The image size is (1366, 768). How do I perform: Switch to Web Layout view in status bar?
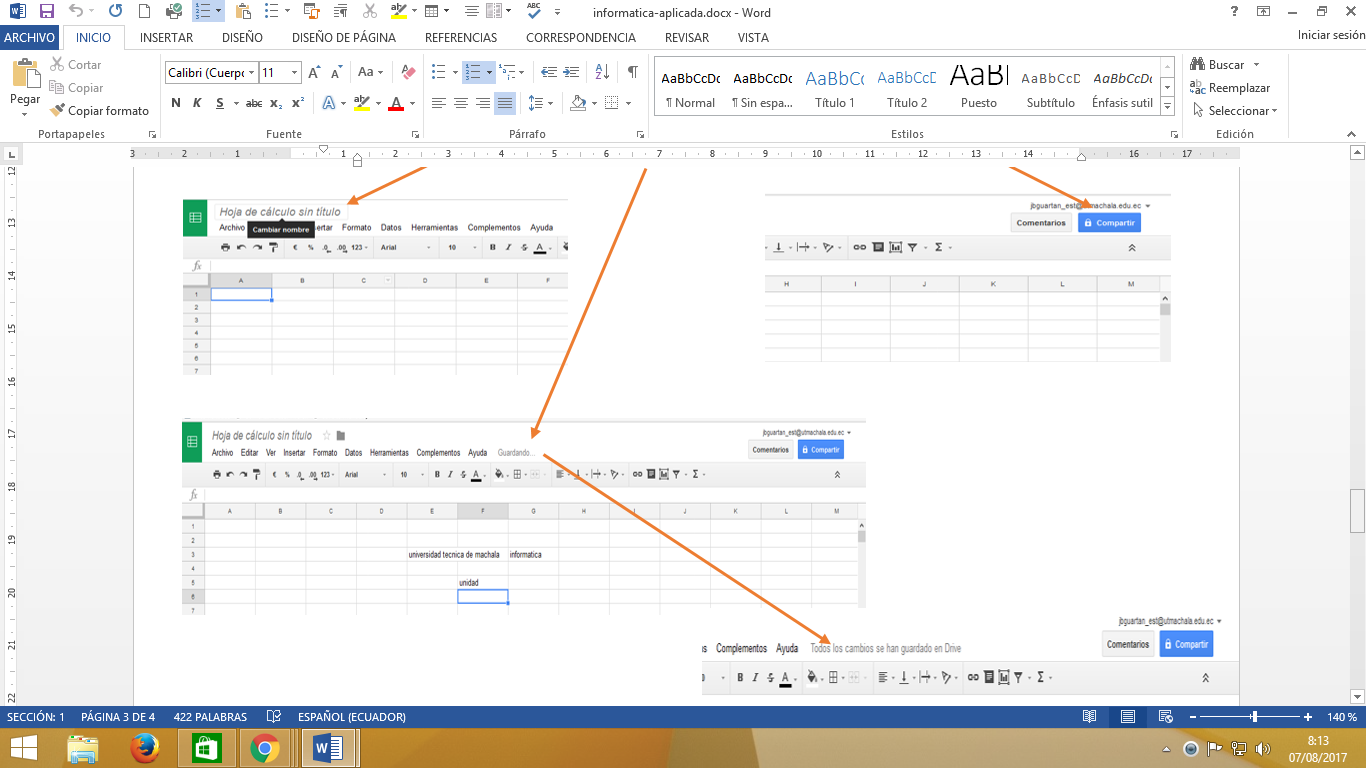pyautogui.click(x=1165, y=717)
